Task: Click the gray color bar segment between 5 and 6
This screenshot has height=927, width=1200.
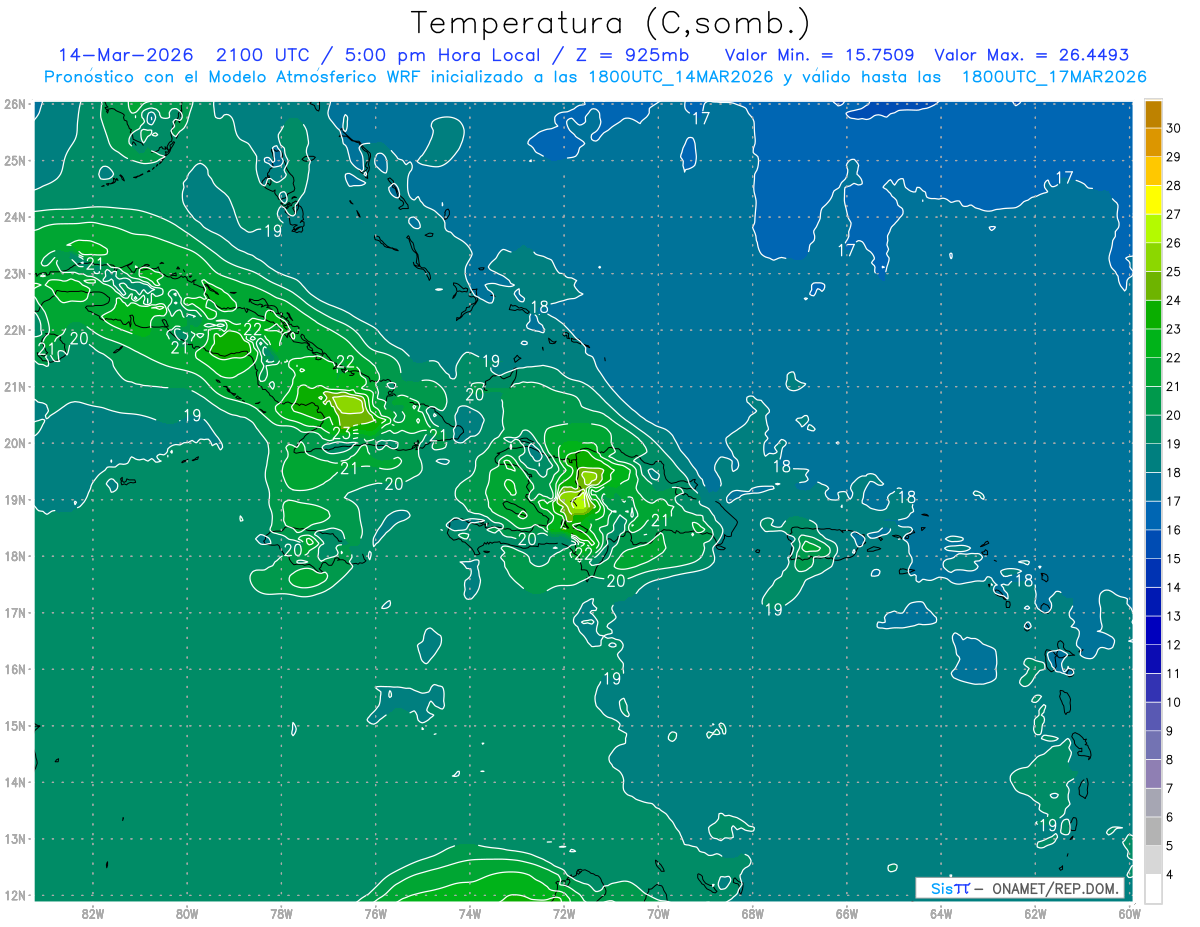Action: tap(1153, 831)
